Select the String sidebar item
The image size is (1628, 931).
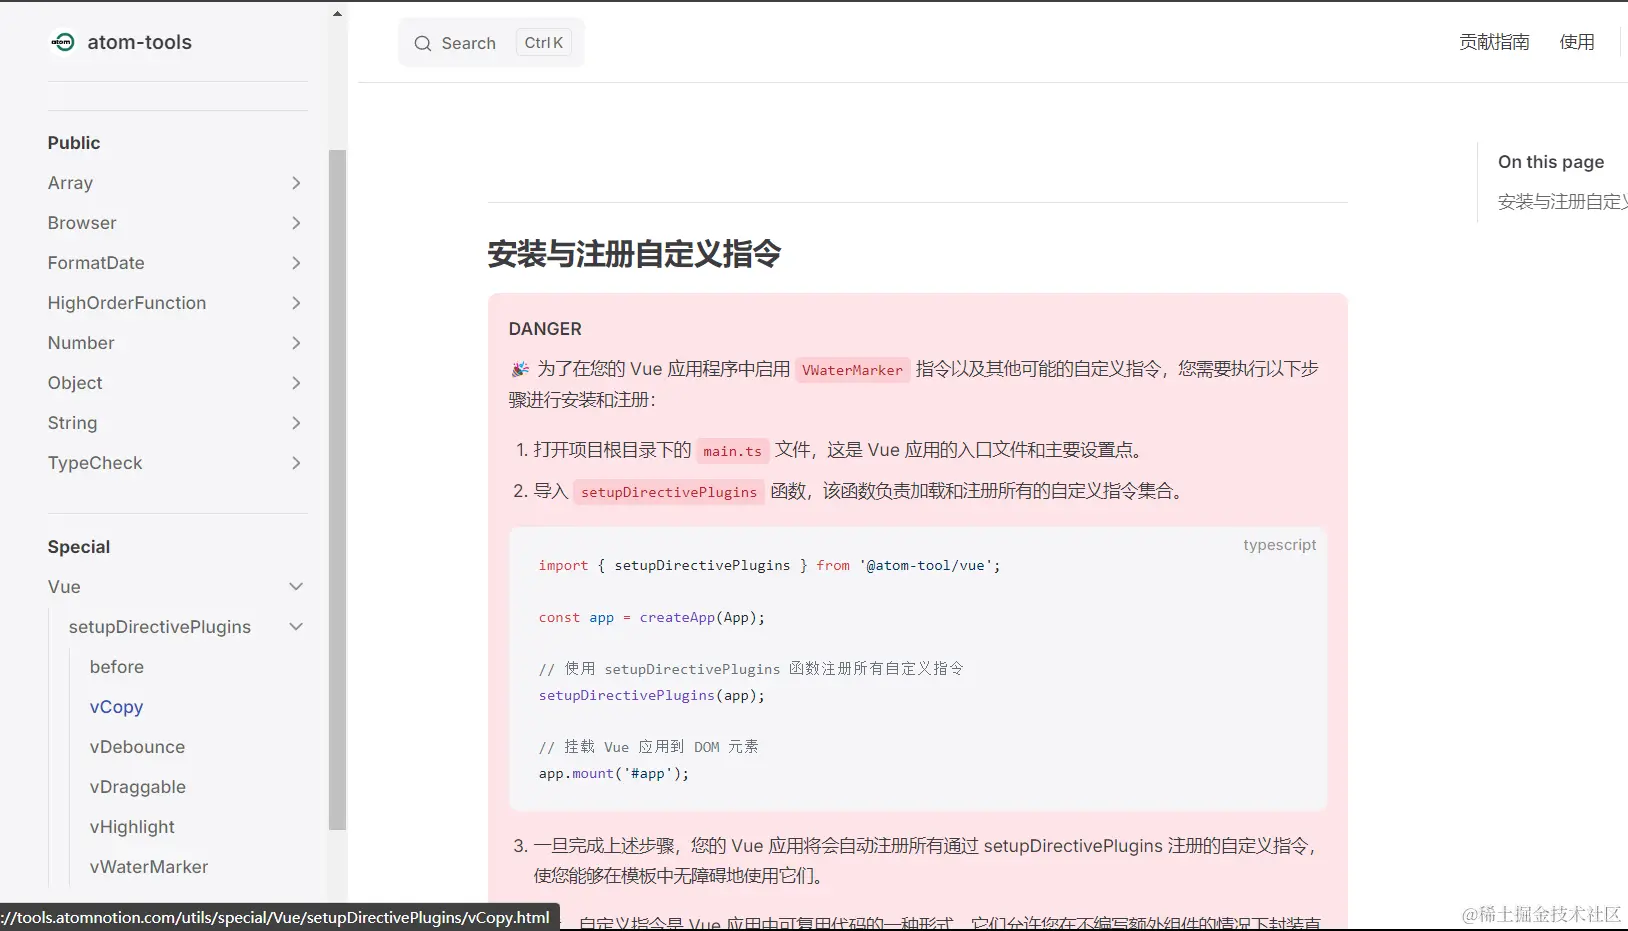tap(72, 423)
